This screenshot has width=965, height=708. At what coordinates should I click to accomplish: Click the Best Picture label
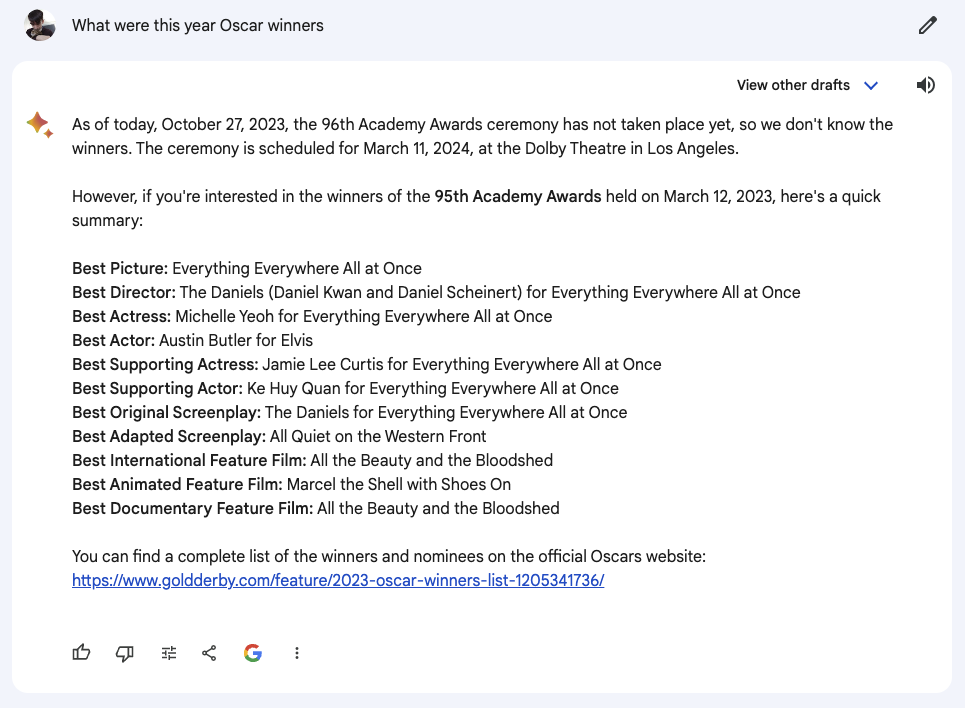click(120, 268)
